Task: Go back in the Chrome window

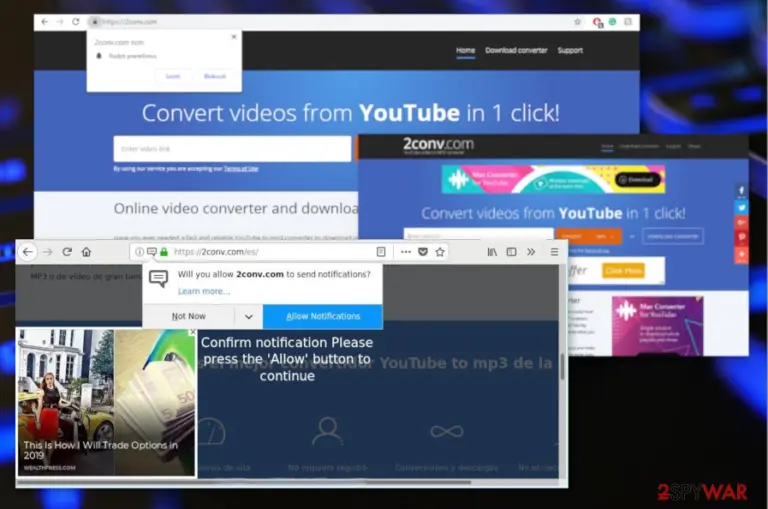Action: click(45, 22)
